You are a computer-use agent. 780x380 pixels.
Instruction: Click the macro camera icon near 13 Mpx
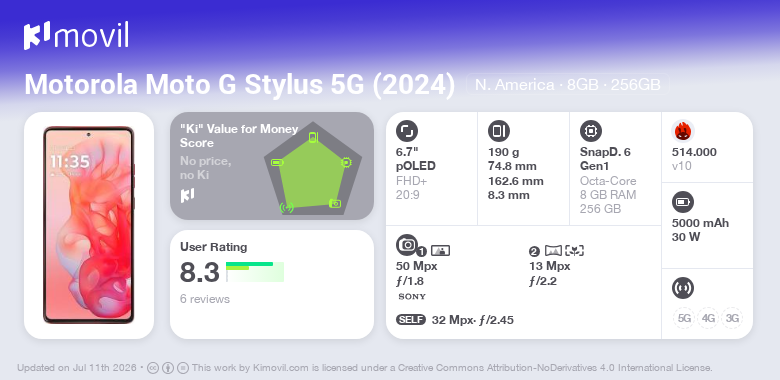[575, 251]
